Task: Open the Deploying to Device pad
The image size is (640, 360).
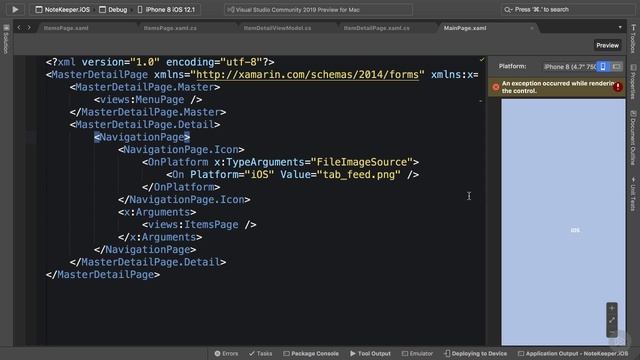Action: click(475, 353)
